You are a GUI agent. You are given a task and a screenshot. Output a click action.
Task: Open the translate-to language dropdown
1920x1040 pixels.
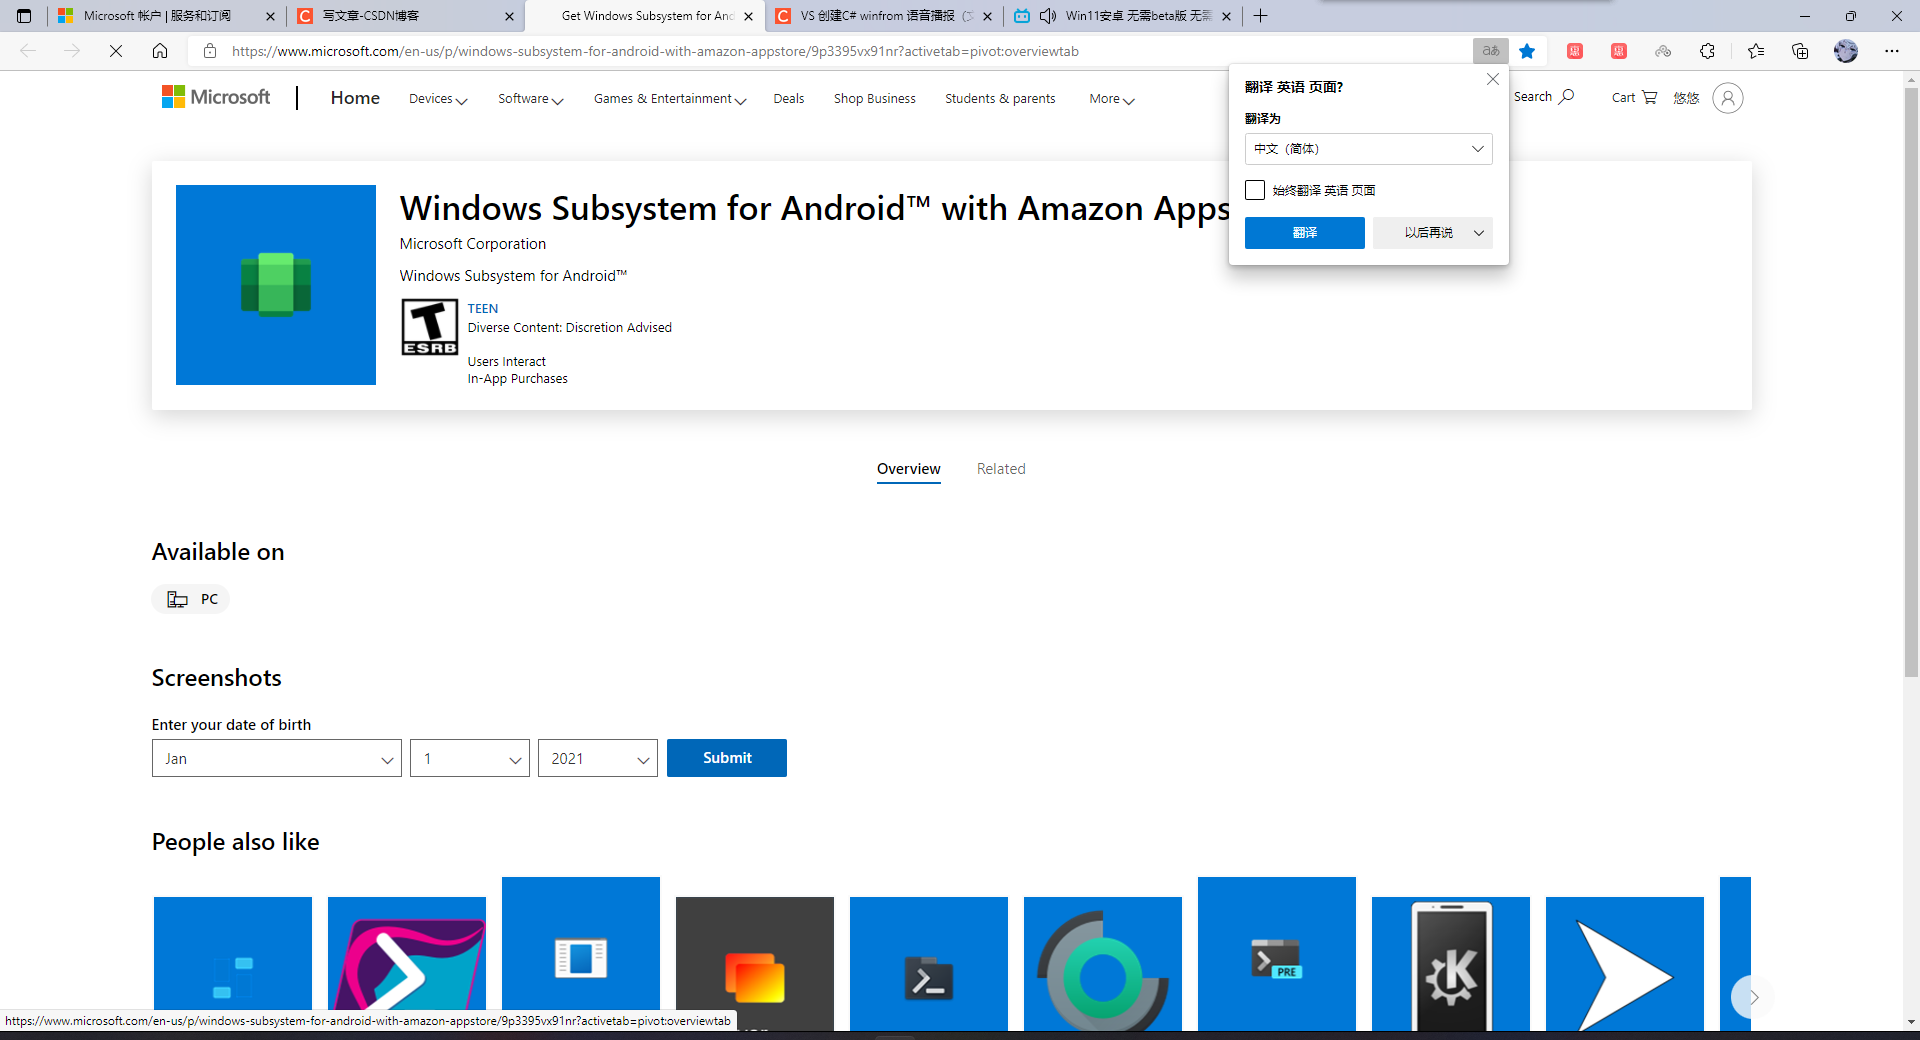click(1368, 149)
